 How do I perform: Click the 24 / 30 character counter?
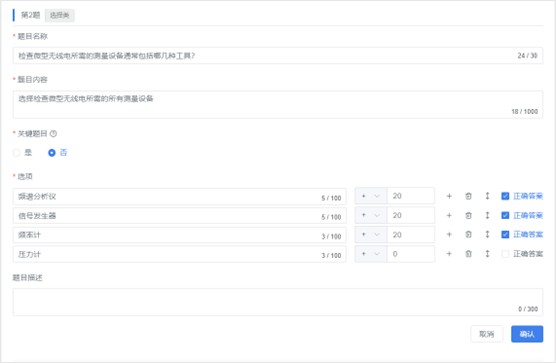527,56
